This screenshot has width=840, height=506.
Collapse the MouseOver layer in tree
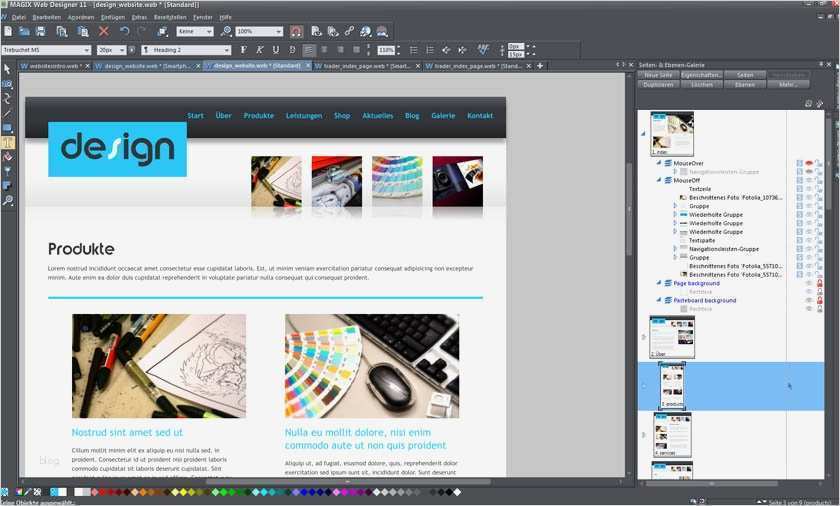tap(659, 163)
